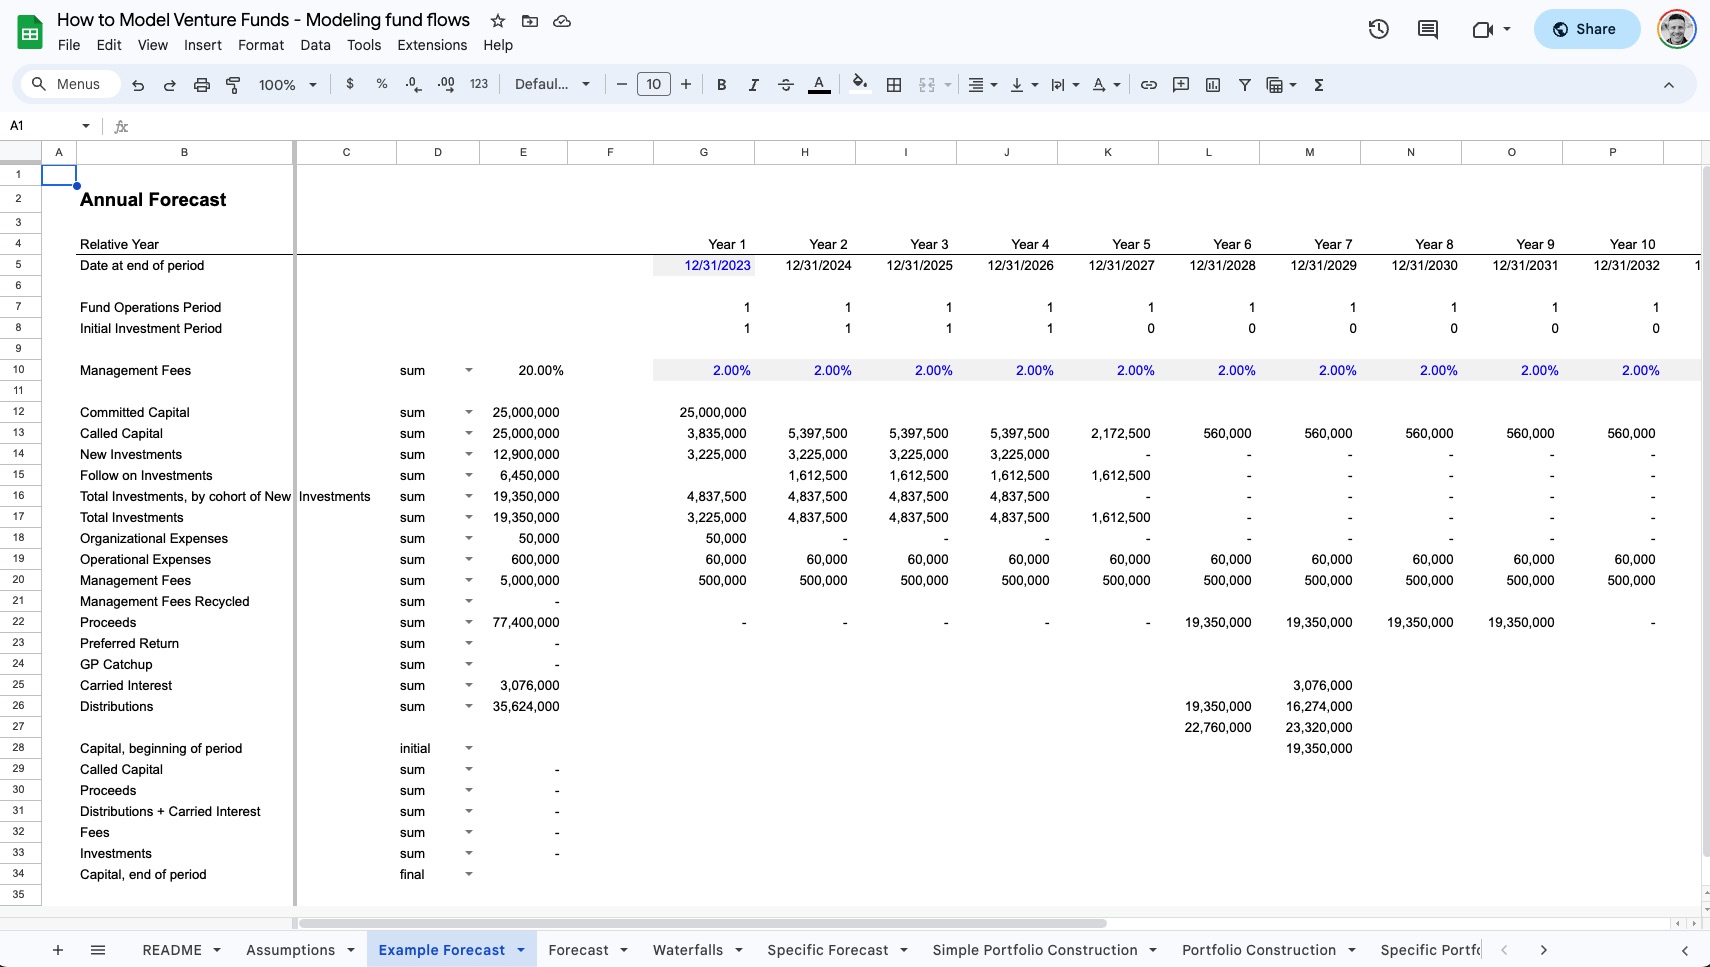This screenshot has height=967, width=1710.
Task: Open the fill color picker
Action: tap(859, 85)
